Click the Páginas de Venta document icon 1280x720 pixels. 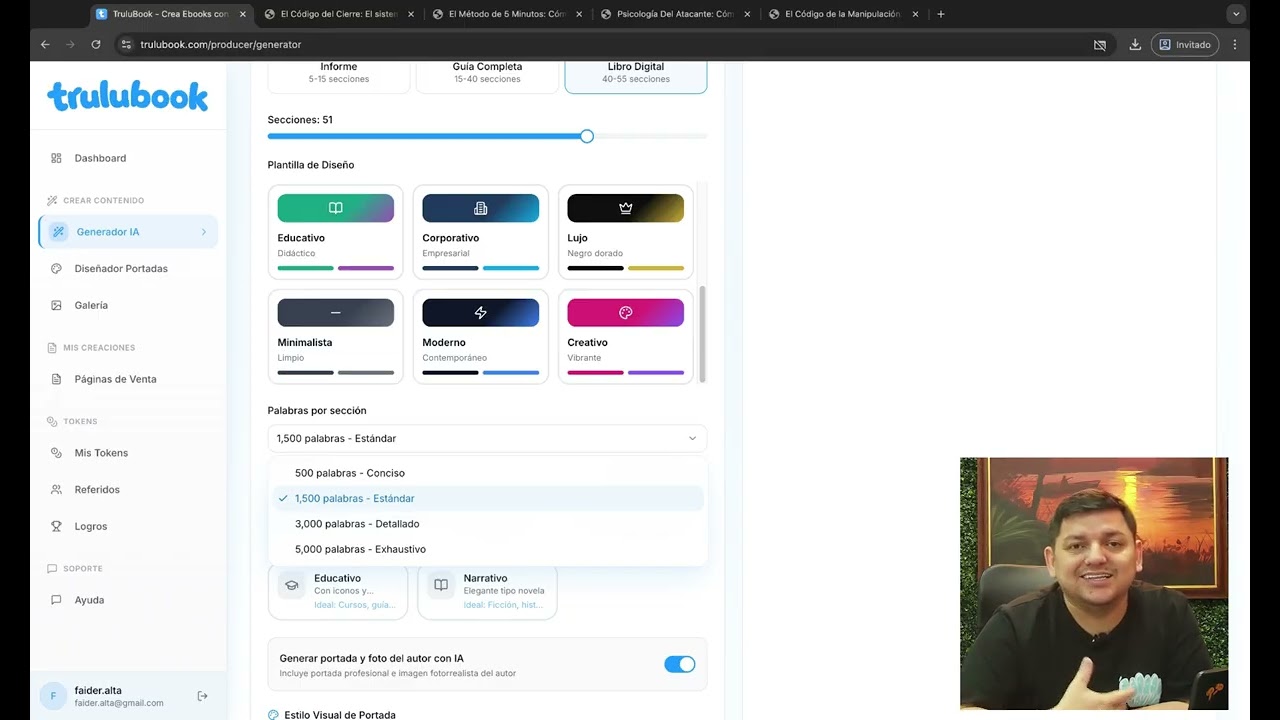[56, 379]
